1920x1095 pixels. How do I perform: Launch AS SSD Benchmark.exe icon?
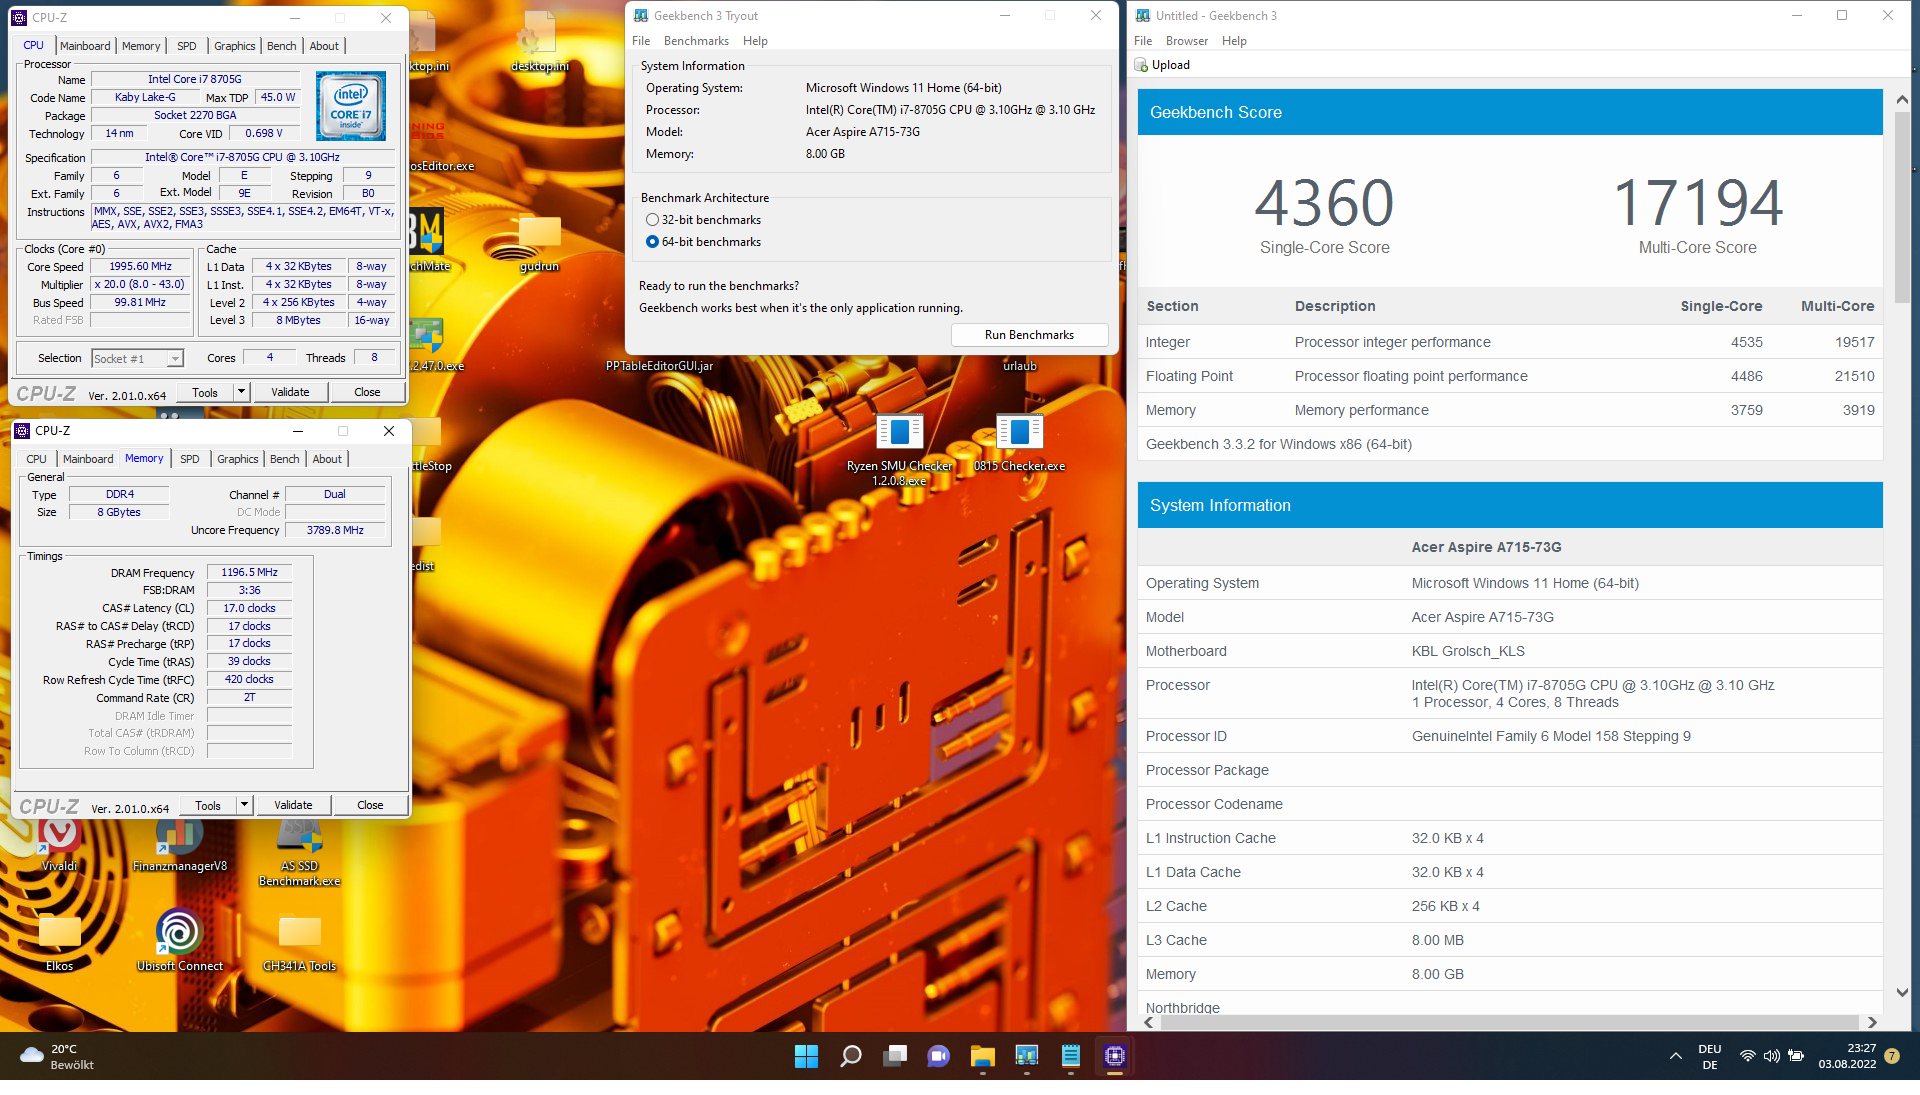[299, 851]
